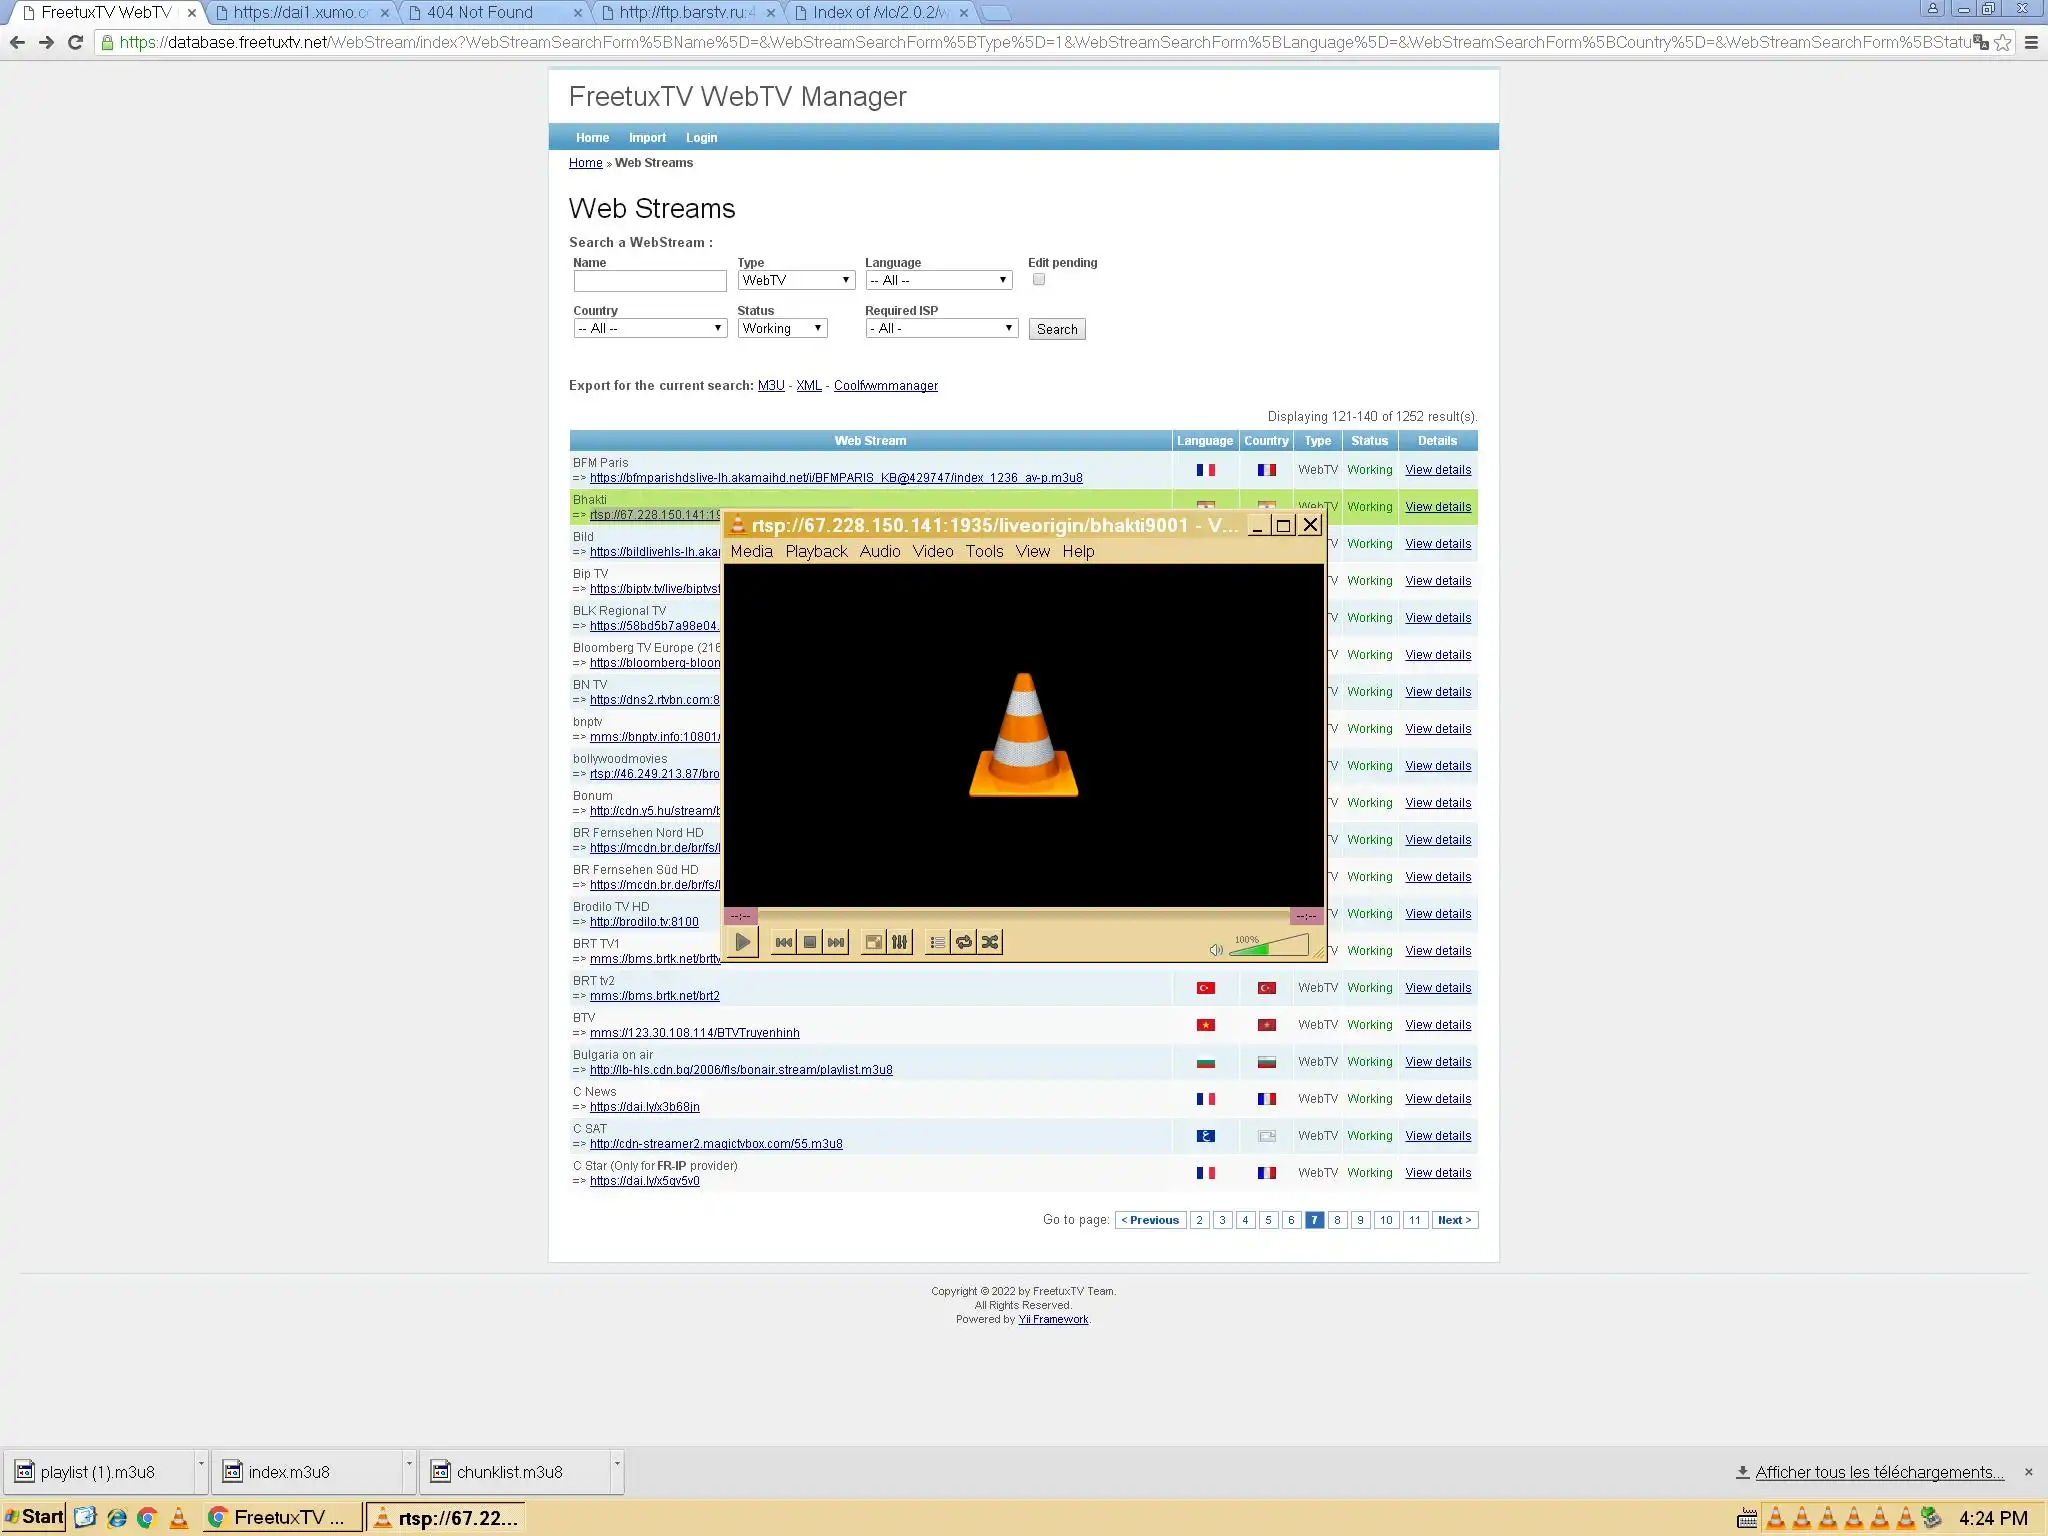Click the VLC stop playback button
Image resolution: width=2048 pixels, height=1536 pixels.
pyautogui.click(x=810, y=942)
